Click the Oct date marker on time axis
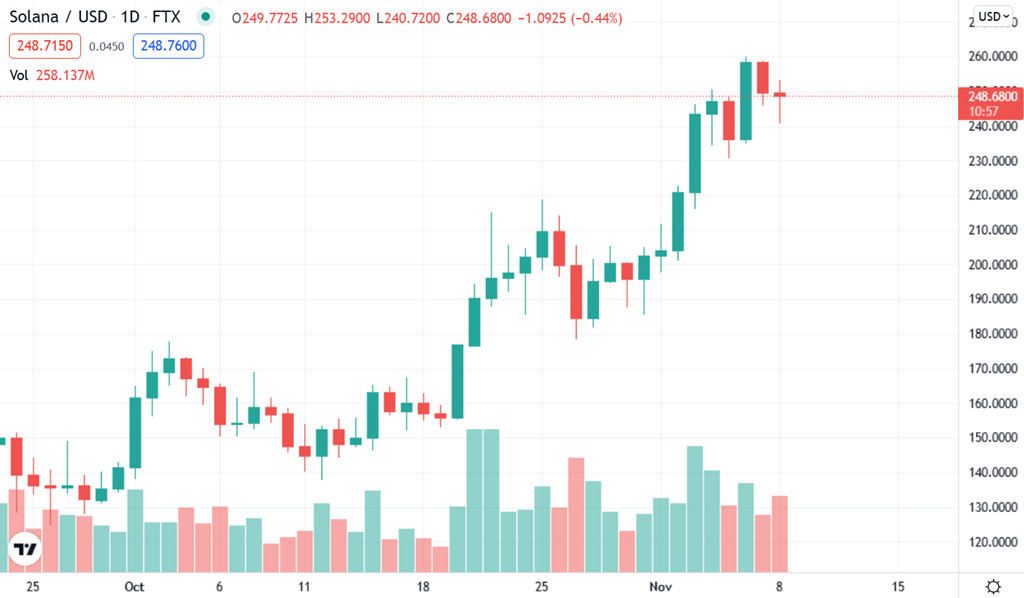Viewport: 1024px width, 598px height. (x=134, y=586)
